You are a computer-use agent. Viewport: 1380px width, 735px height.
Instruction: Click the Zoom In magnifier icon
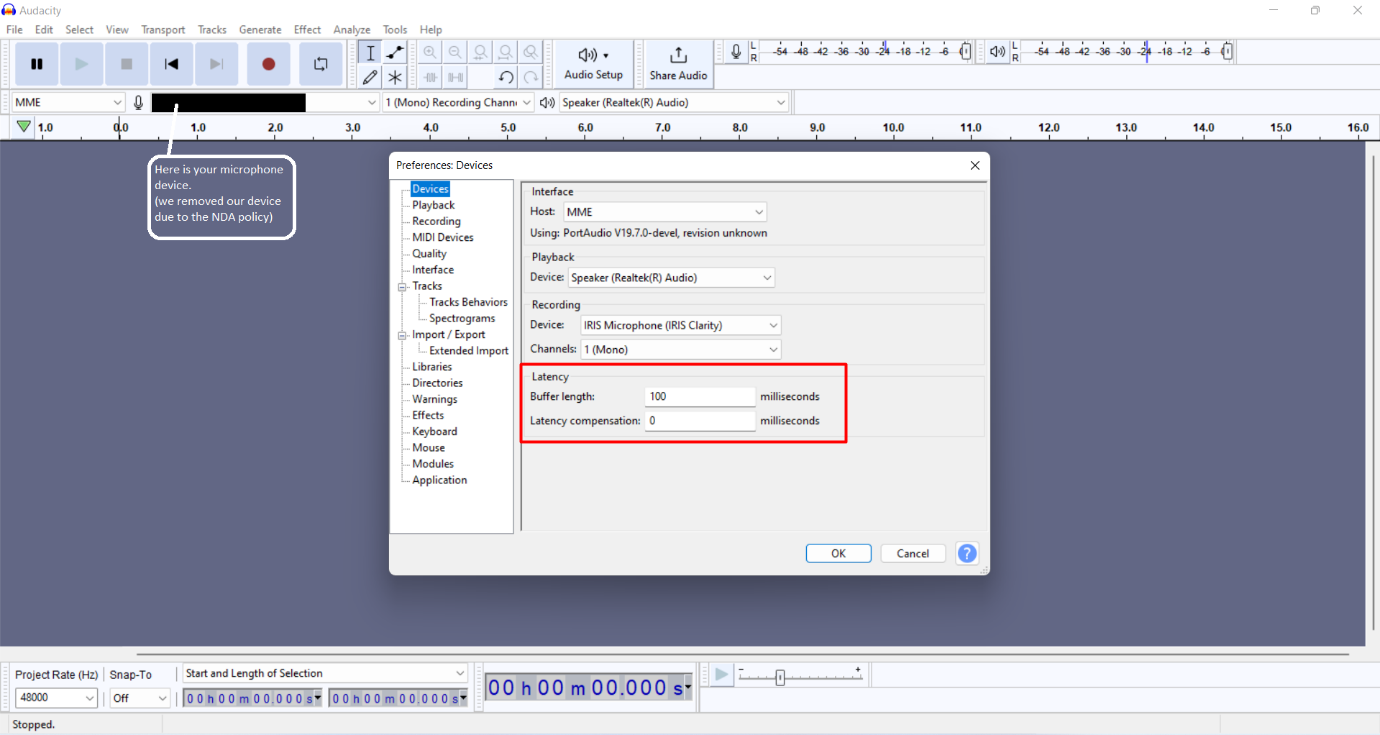[x=430, y=53]
